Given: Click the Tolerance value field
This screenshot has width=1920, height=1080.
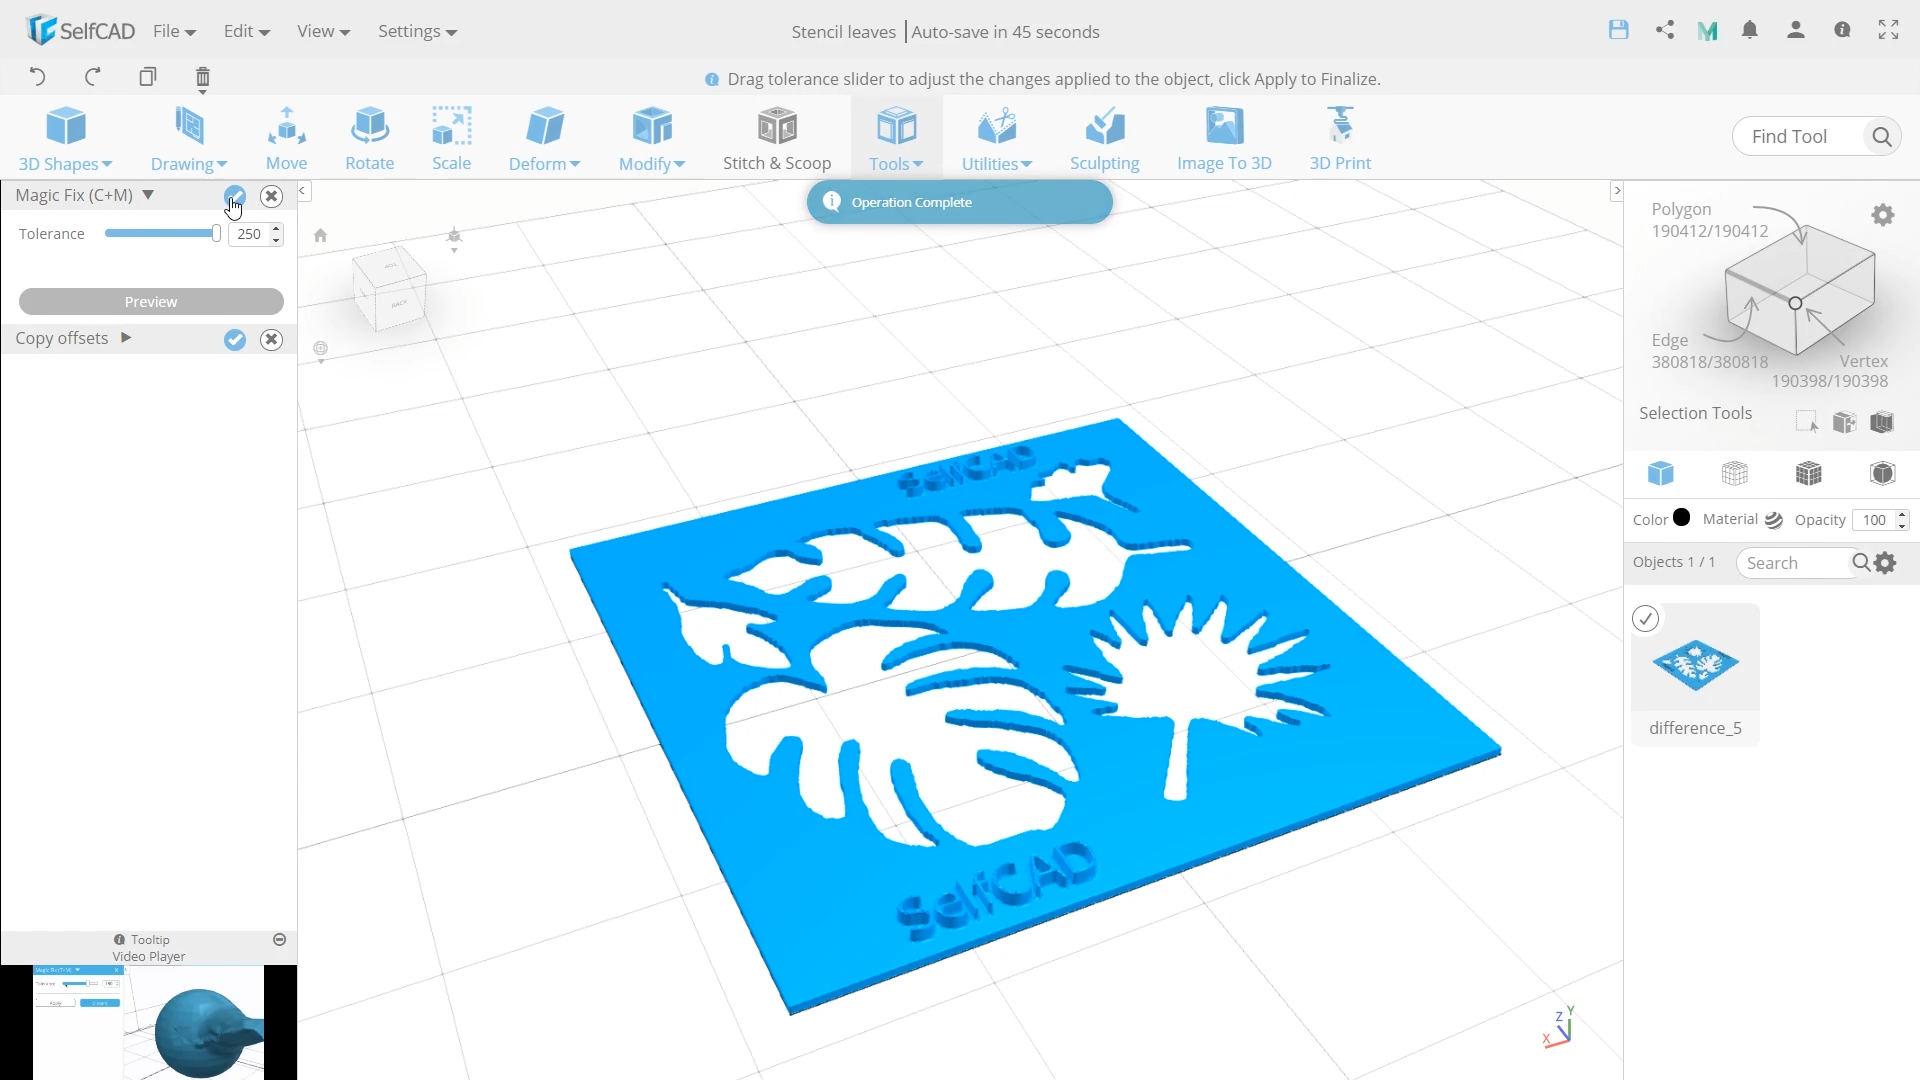Looking at the screenshot, I should point(249,234).
